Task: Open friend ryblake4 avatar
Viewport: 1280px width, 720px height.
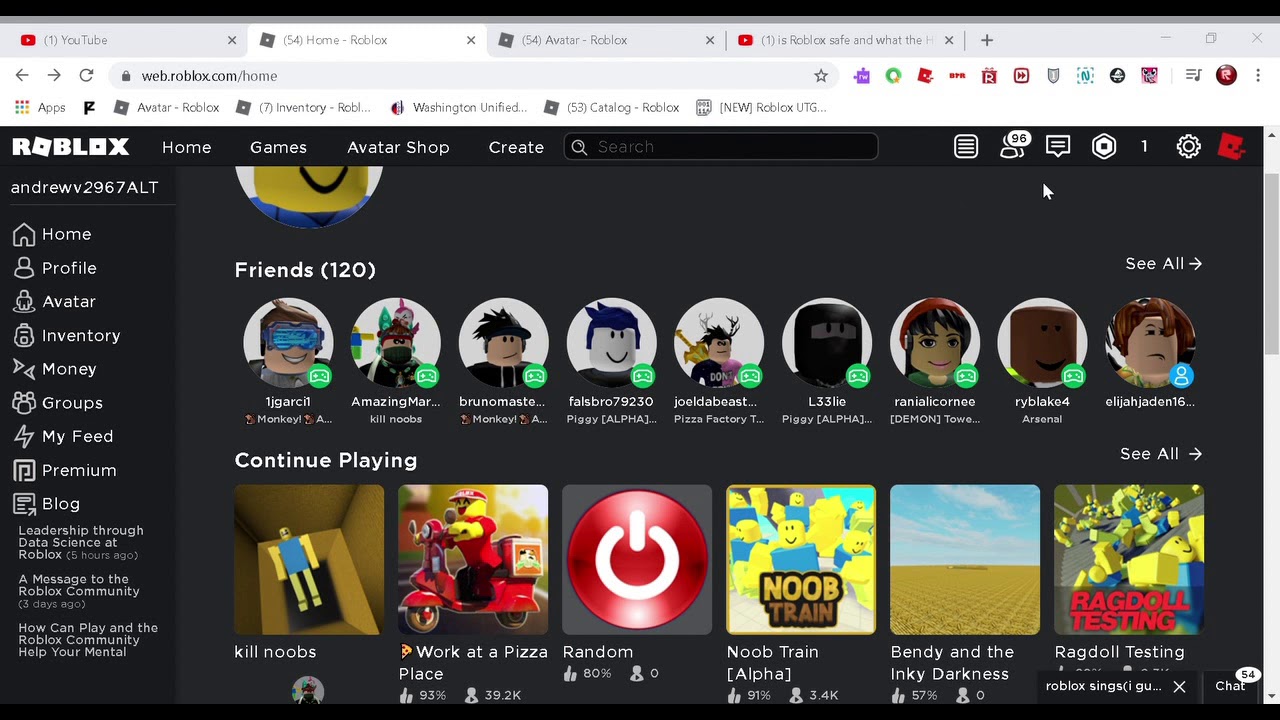Action: pyautogui.click(x=1042, y=343)
